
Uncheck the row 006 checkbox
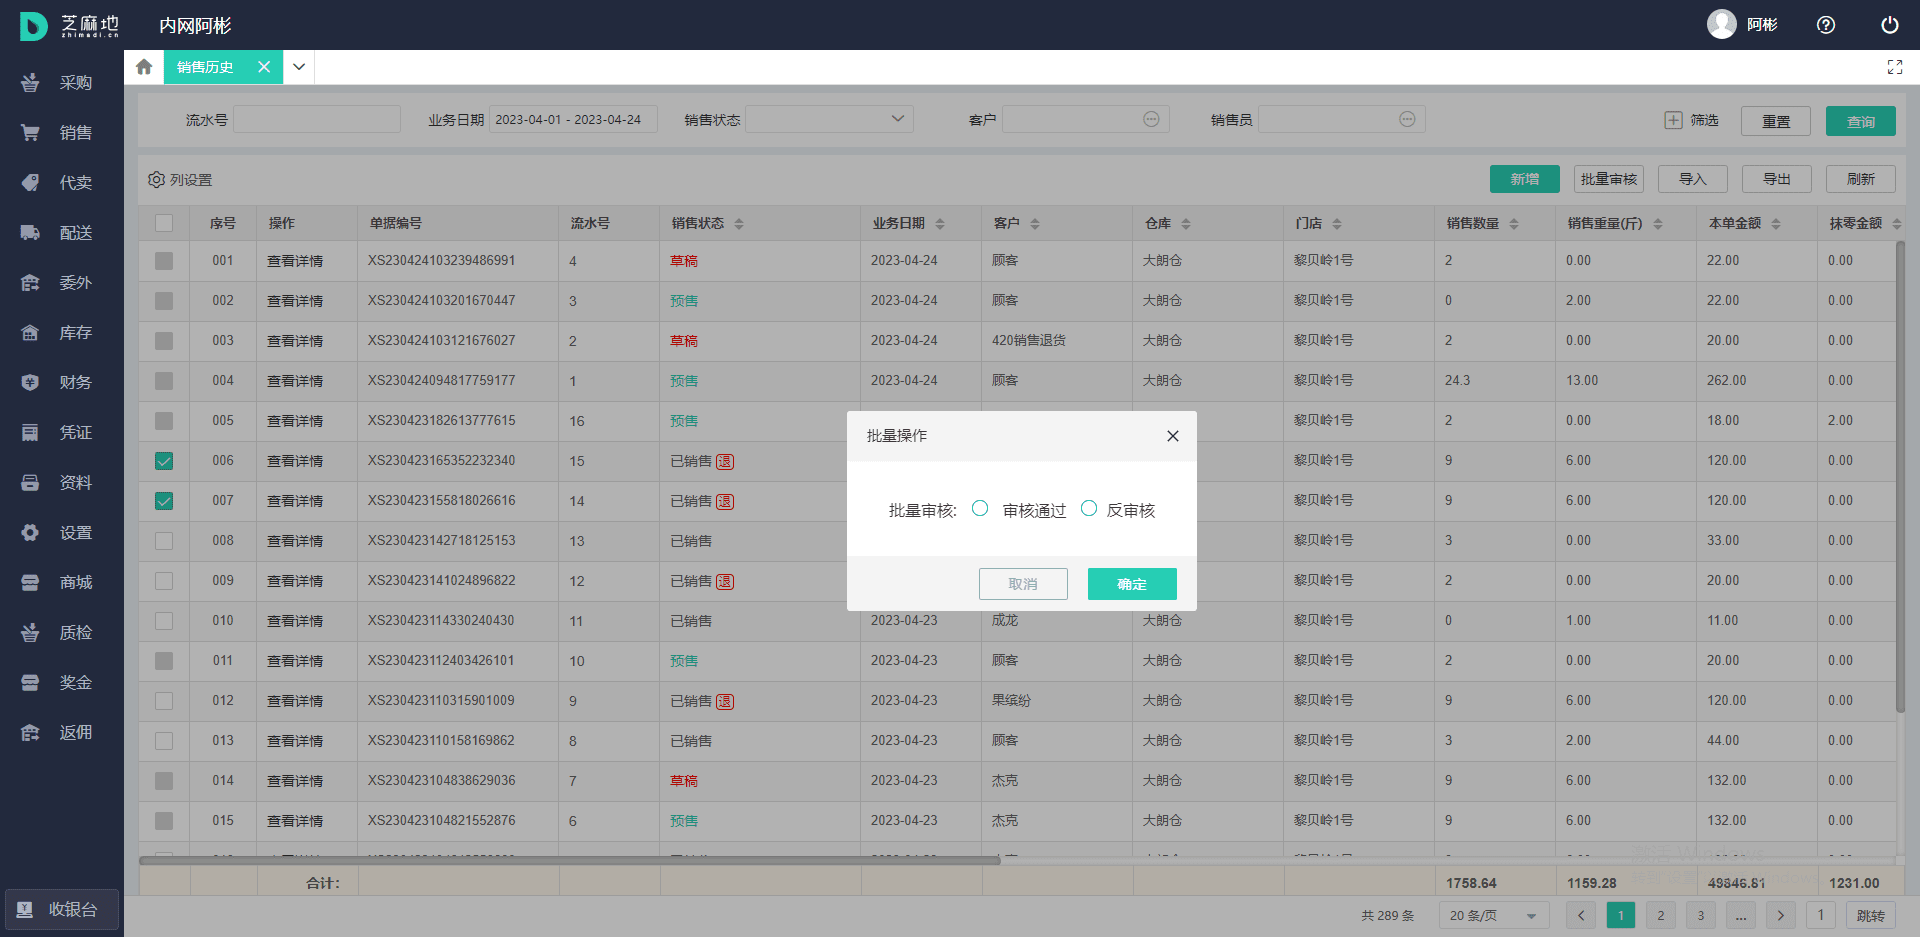[164, 461]
